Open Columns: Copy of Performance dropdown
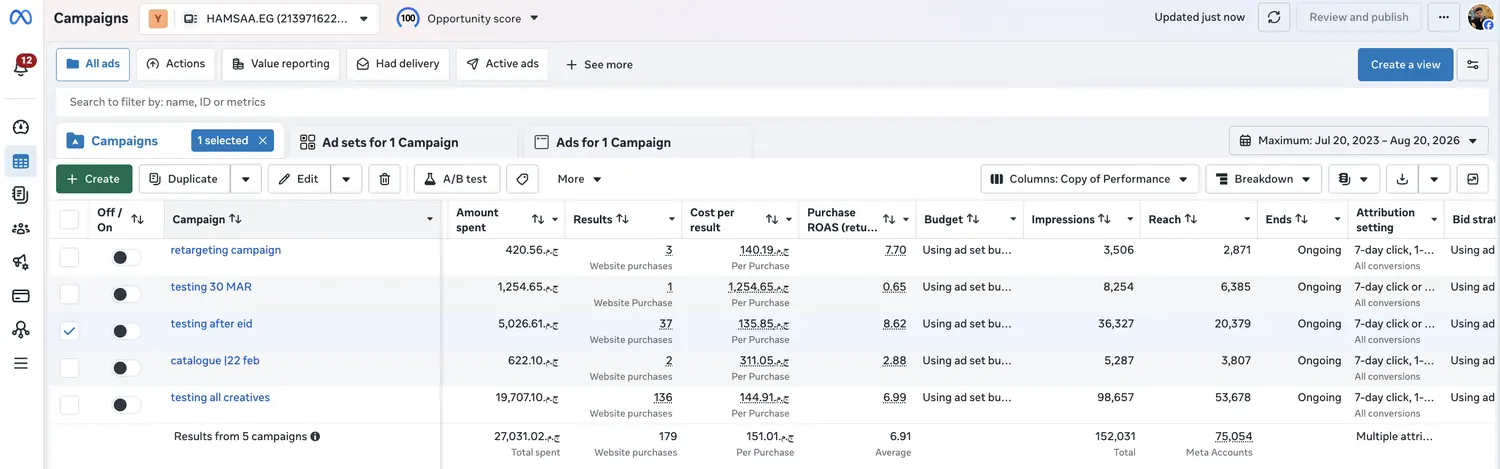 pos(1090,179)
